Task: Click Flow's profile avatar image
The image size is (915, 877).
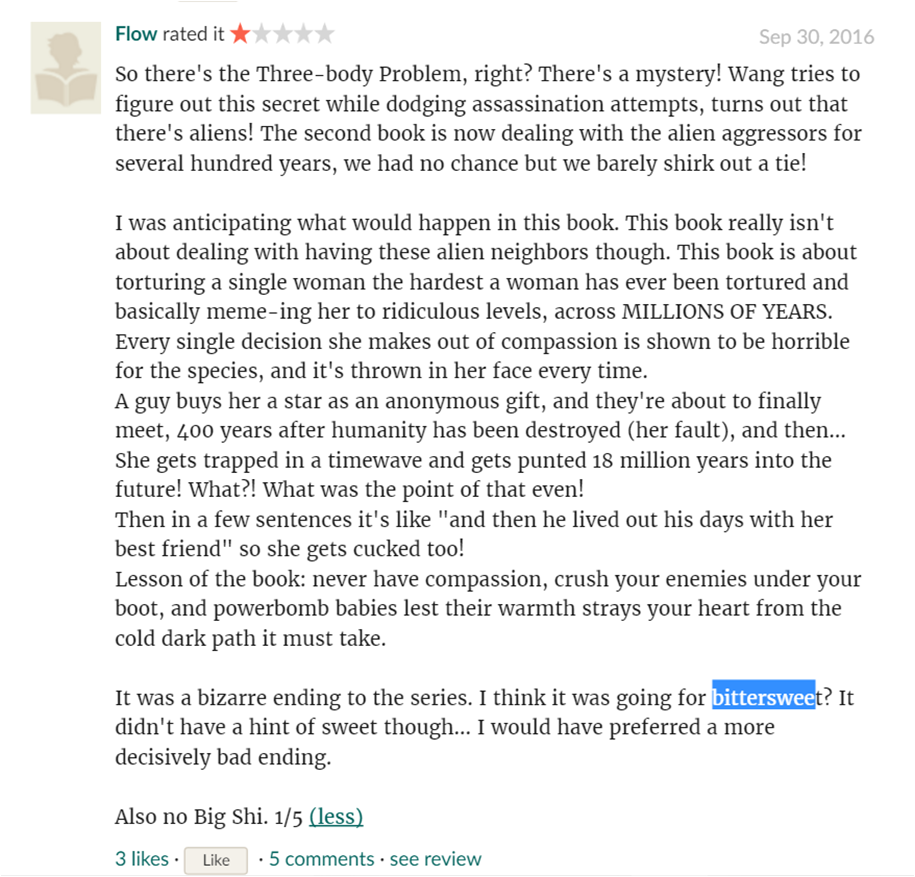Action: [x=66, y=66]
